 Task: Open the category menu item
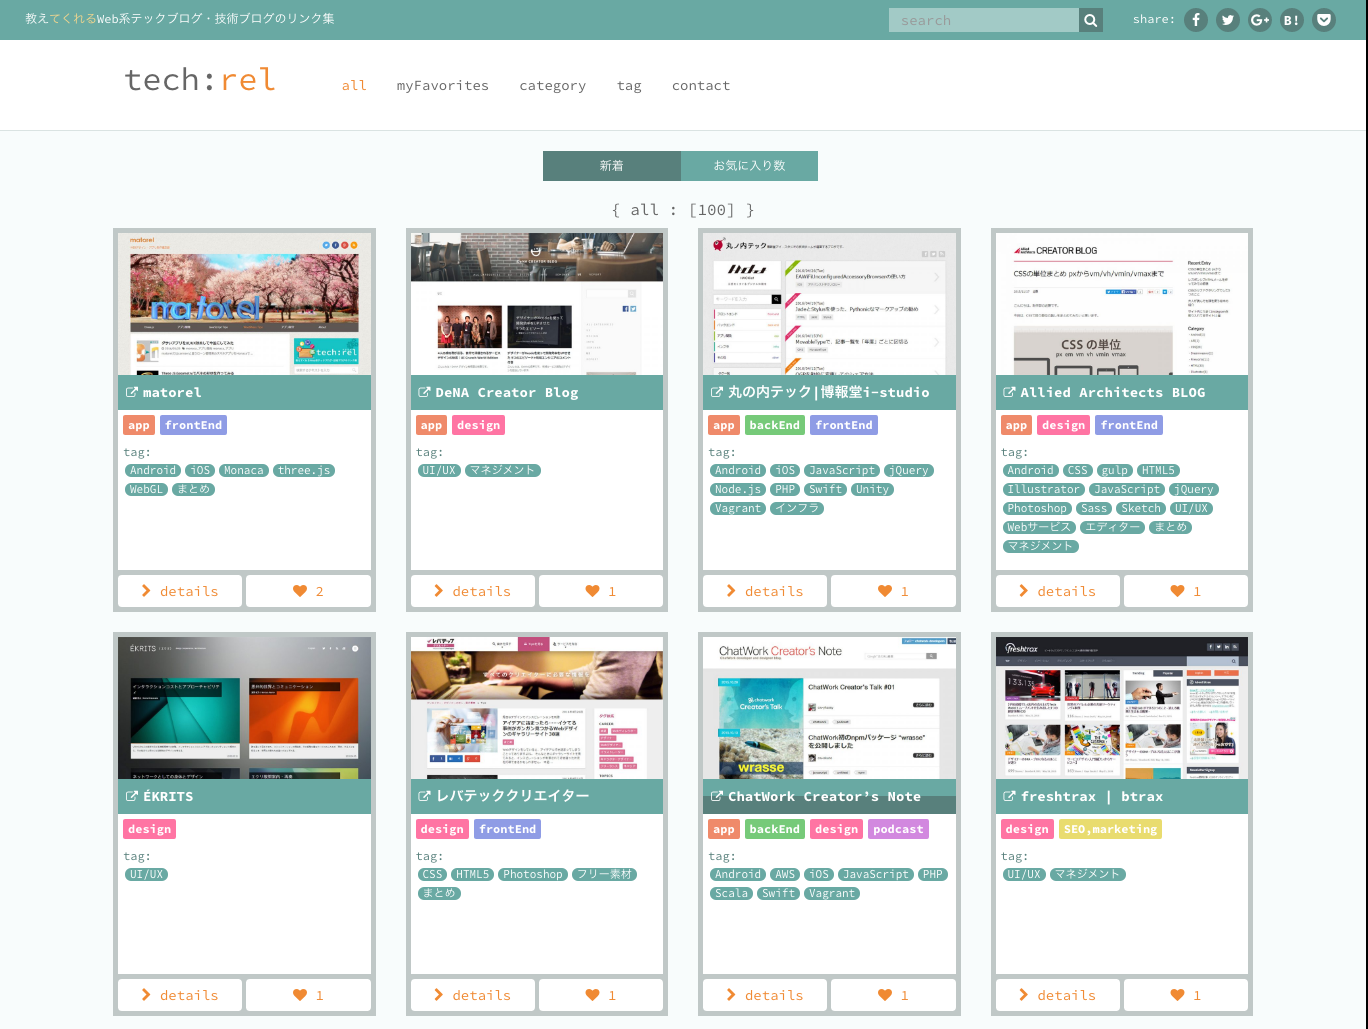[x=552, y=86]
